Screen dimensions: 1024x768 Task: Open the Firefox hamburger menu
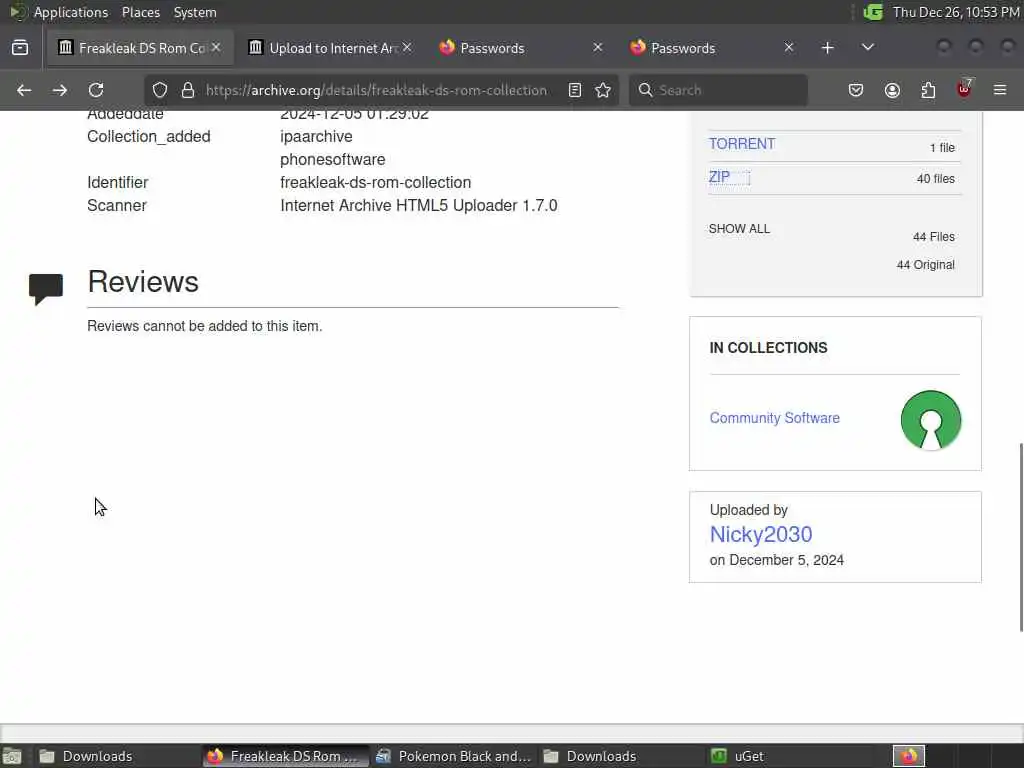[1000, 90]
